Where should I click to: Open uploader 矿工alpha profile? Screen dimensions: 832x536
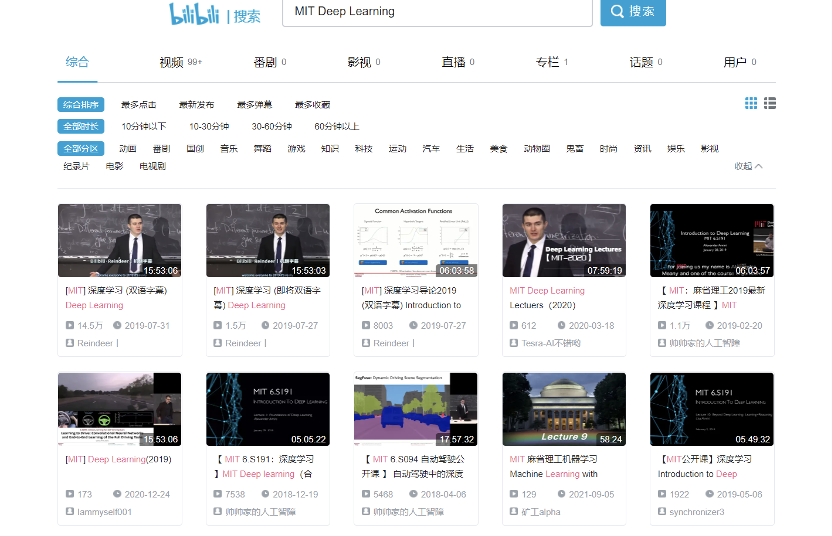click(x=541, y=512)
